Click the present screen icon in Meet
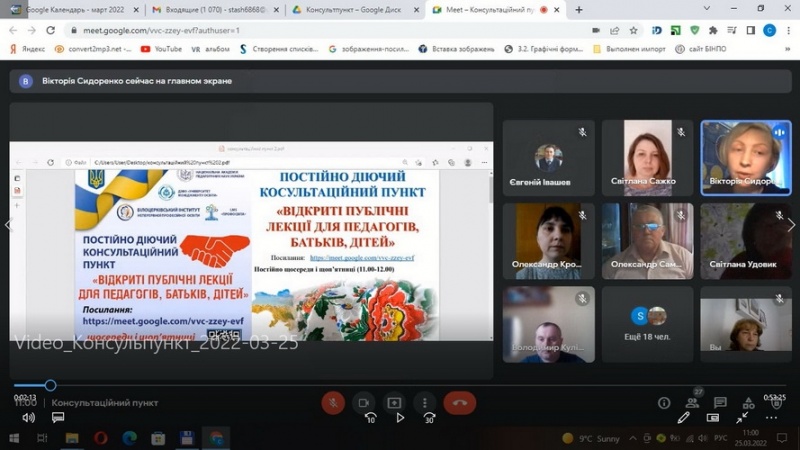This screenshot has height=450, width=800. [394, 402]
